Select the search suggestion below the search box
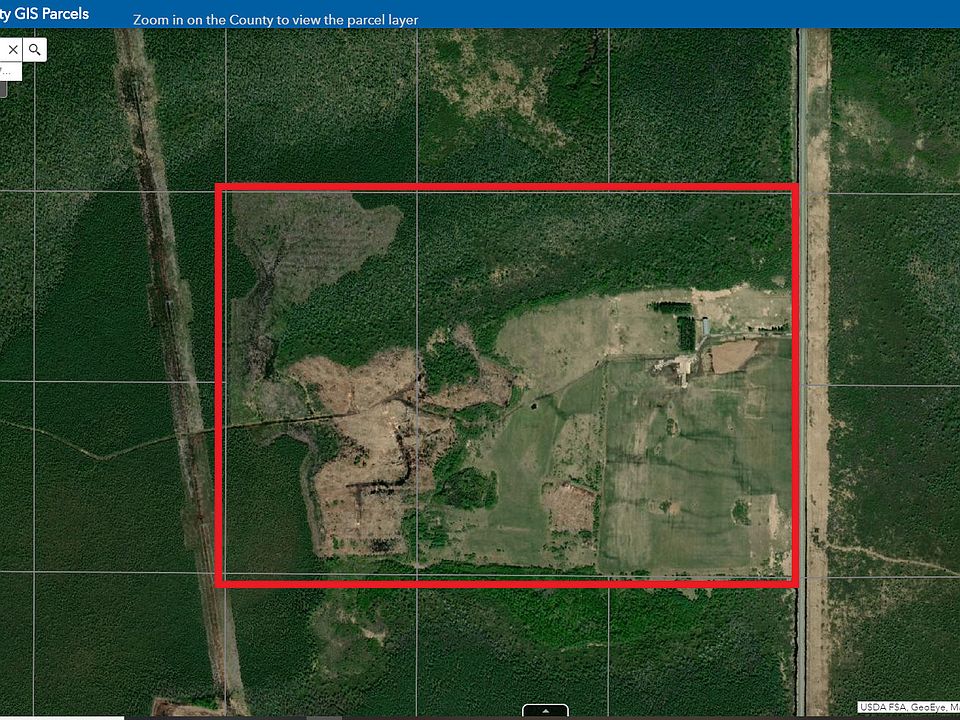Image resolution: width=960 pixels, height=720 pixels. pos(10,71)
